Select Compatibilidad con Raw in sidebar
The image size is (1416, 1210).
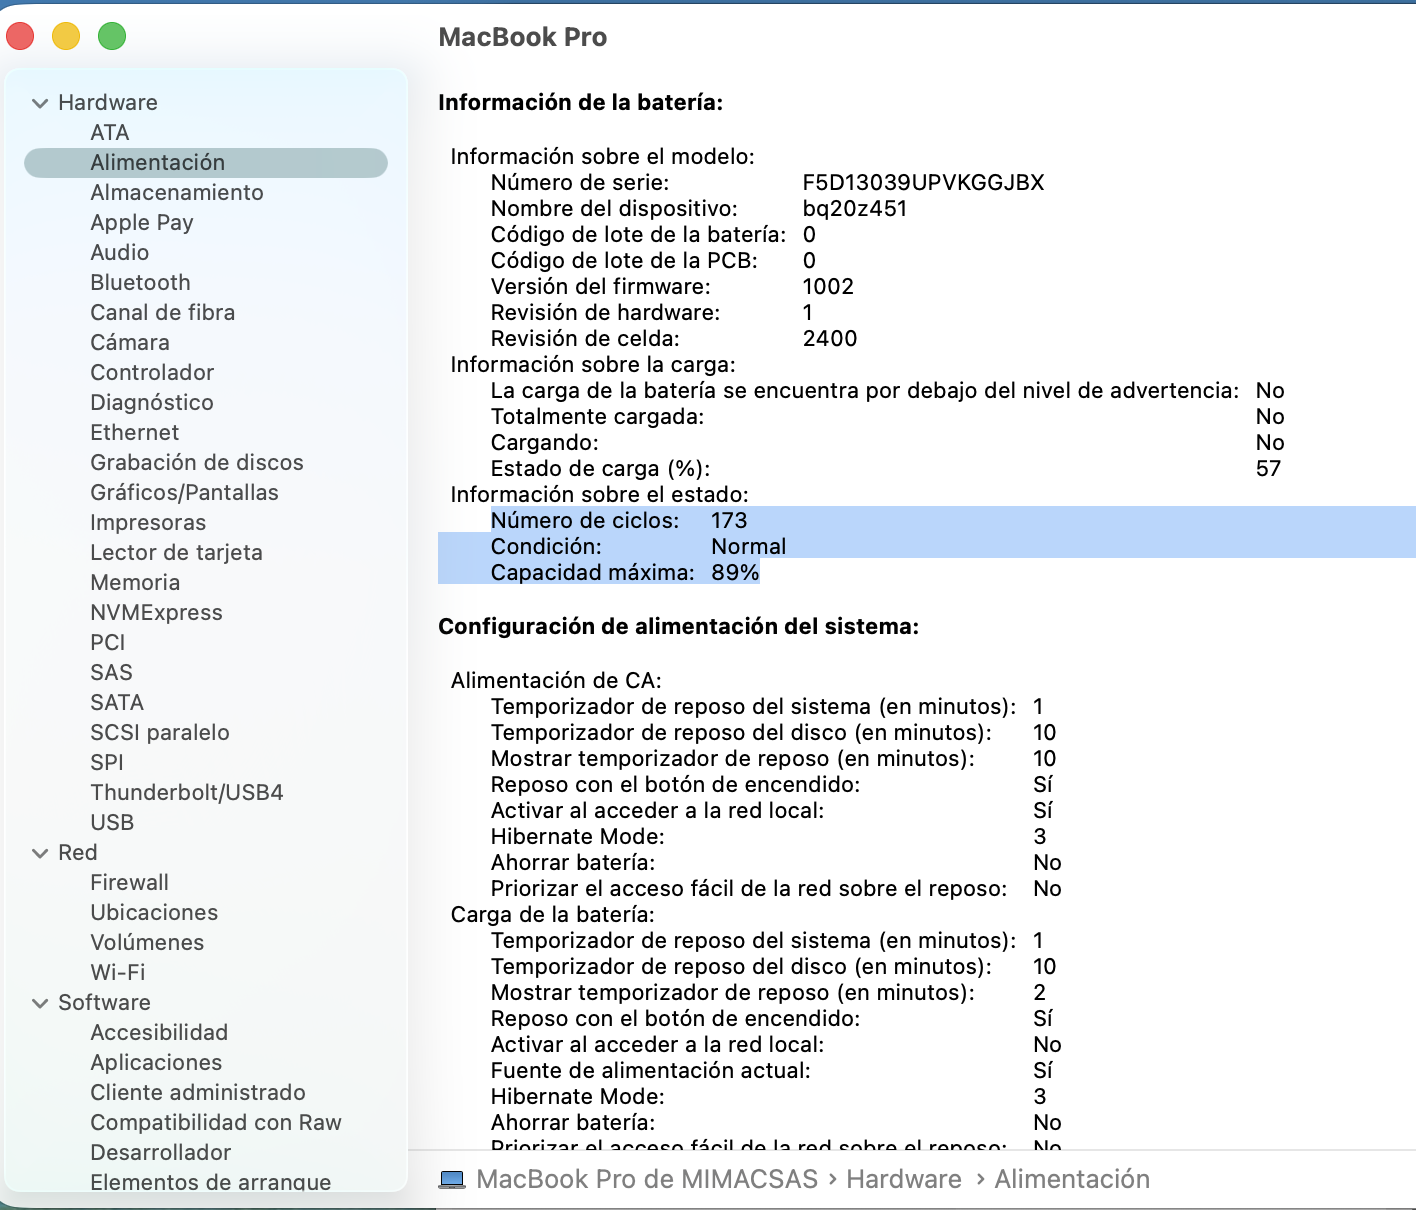click(216, 1123)
